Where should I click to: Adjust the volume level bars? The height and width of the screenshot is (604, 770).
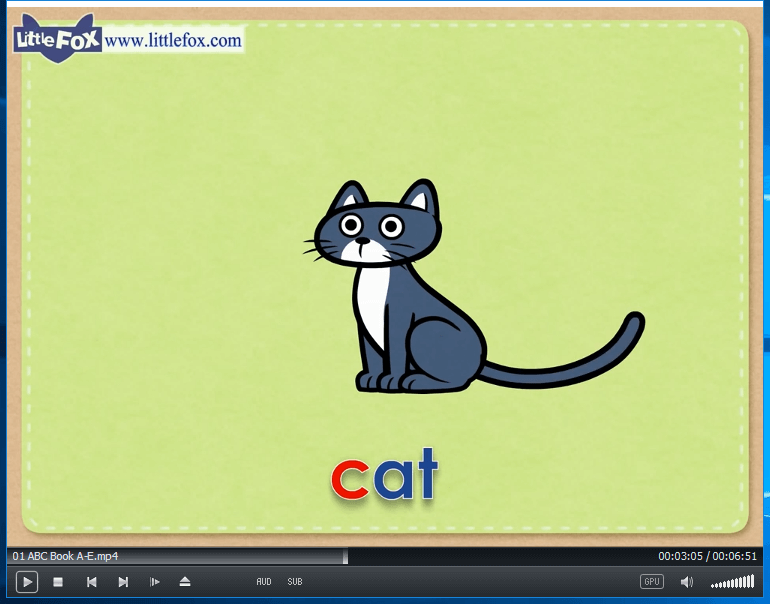733,582
